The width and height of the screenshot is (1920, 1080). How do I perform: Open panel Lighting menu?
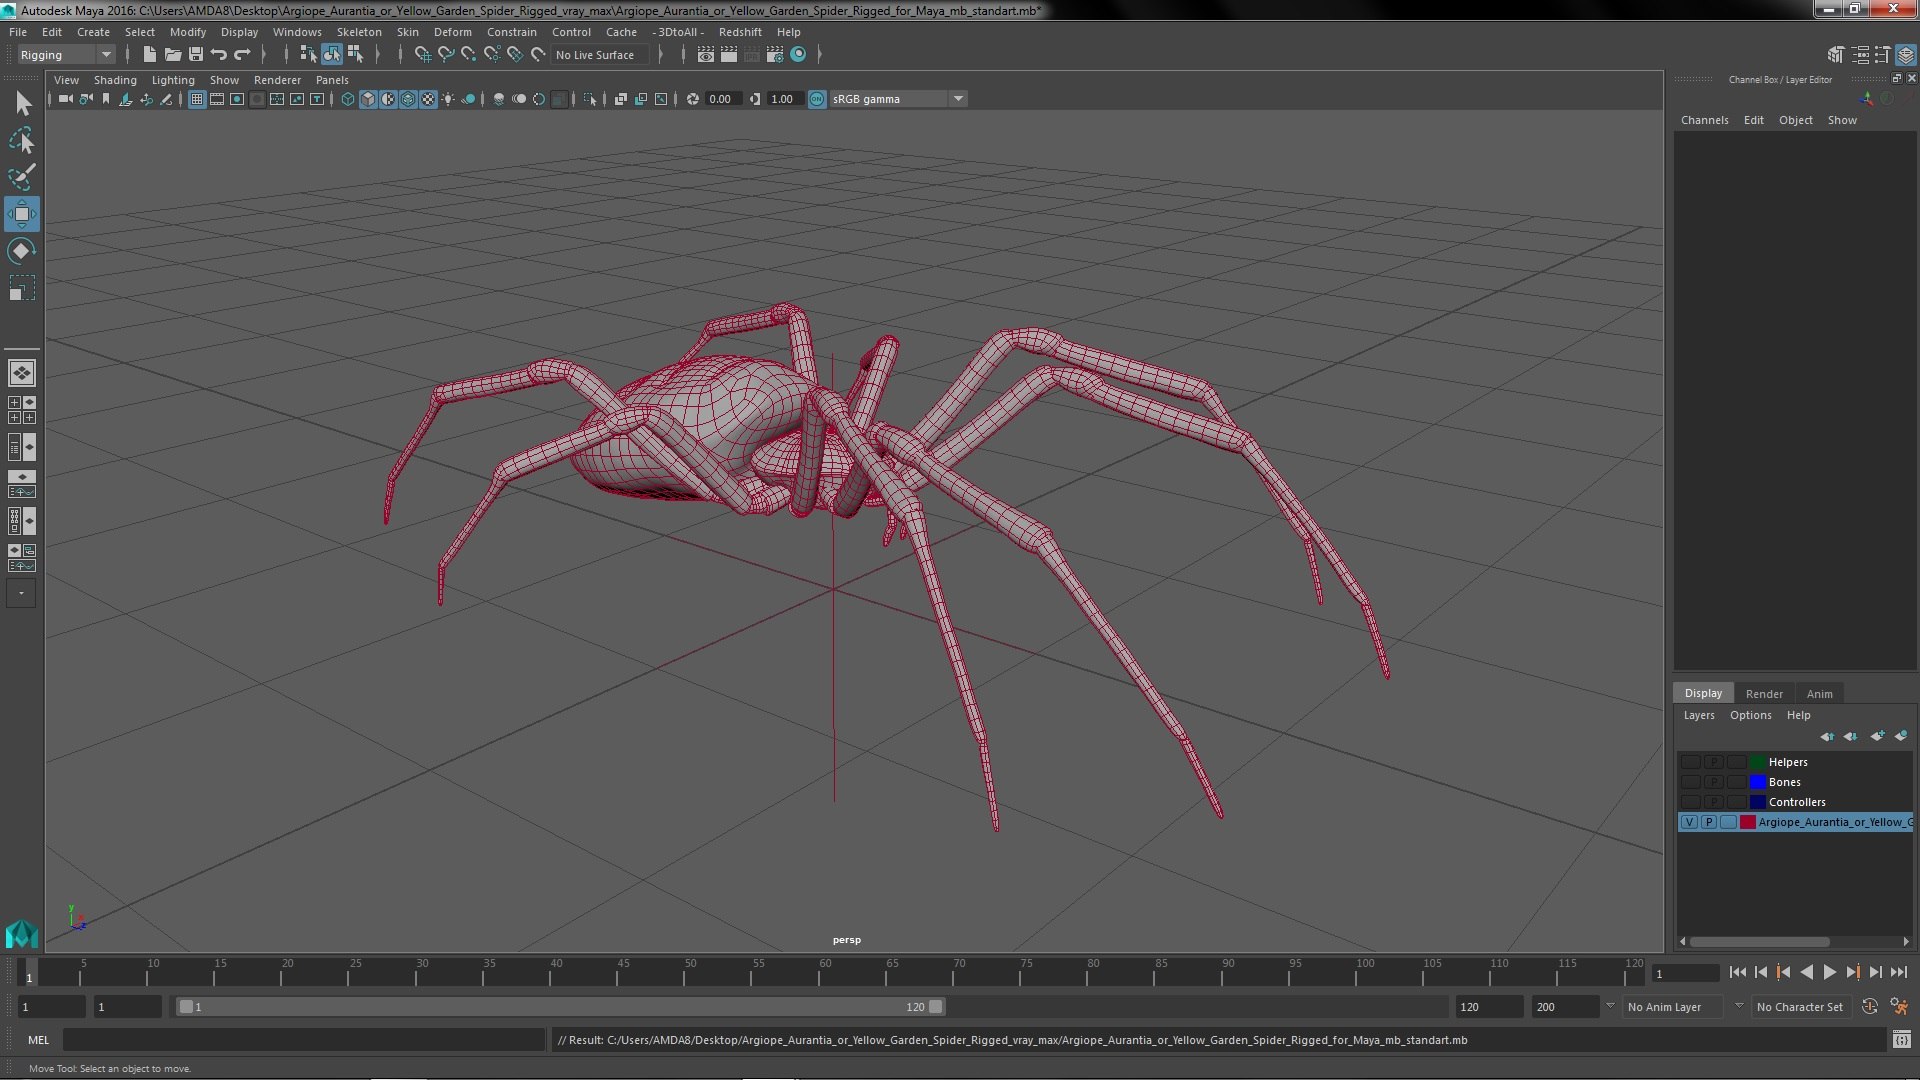coord(173,80)
